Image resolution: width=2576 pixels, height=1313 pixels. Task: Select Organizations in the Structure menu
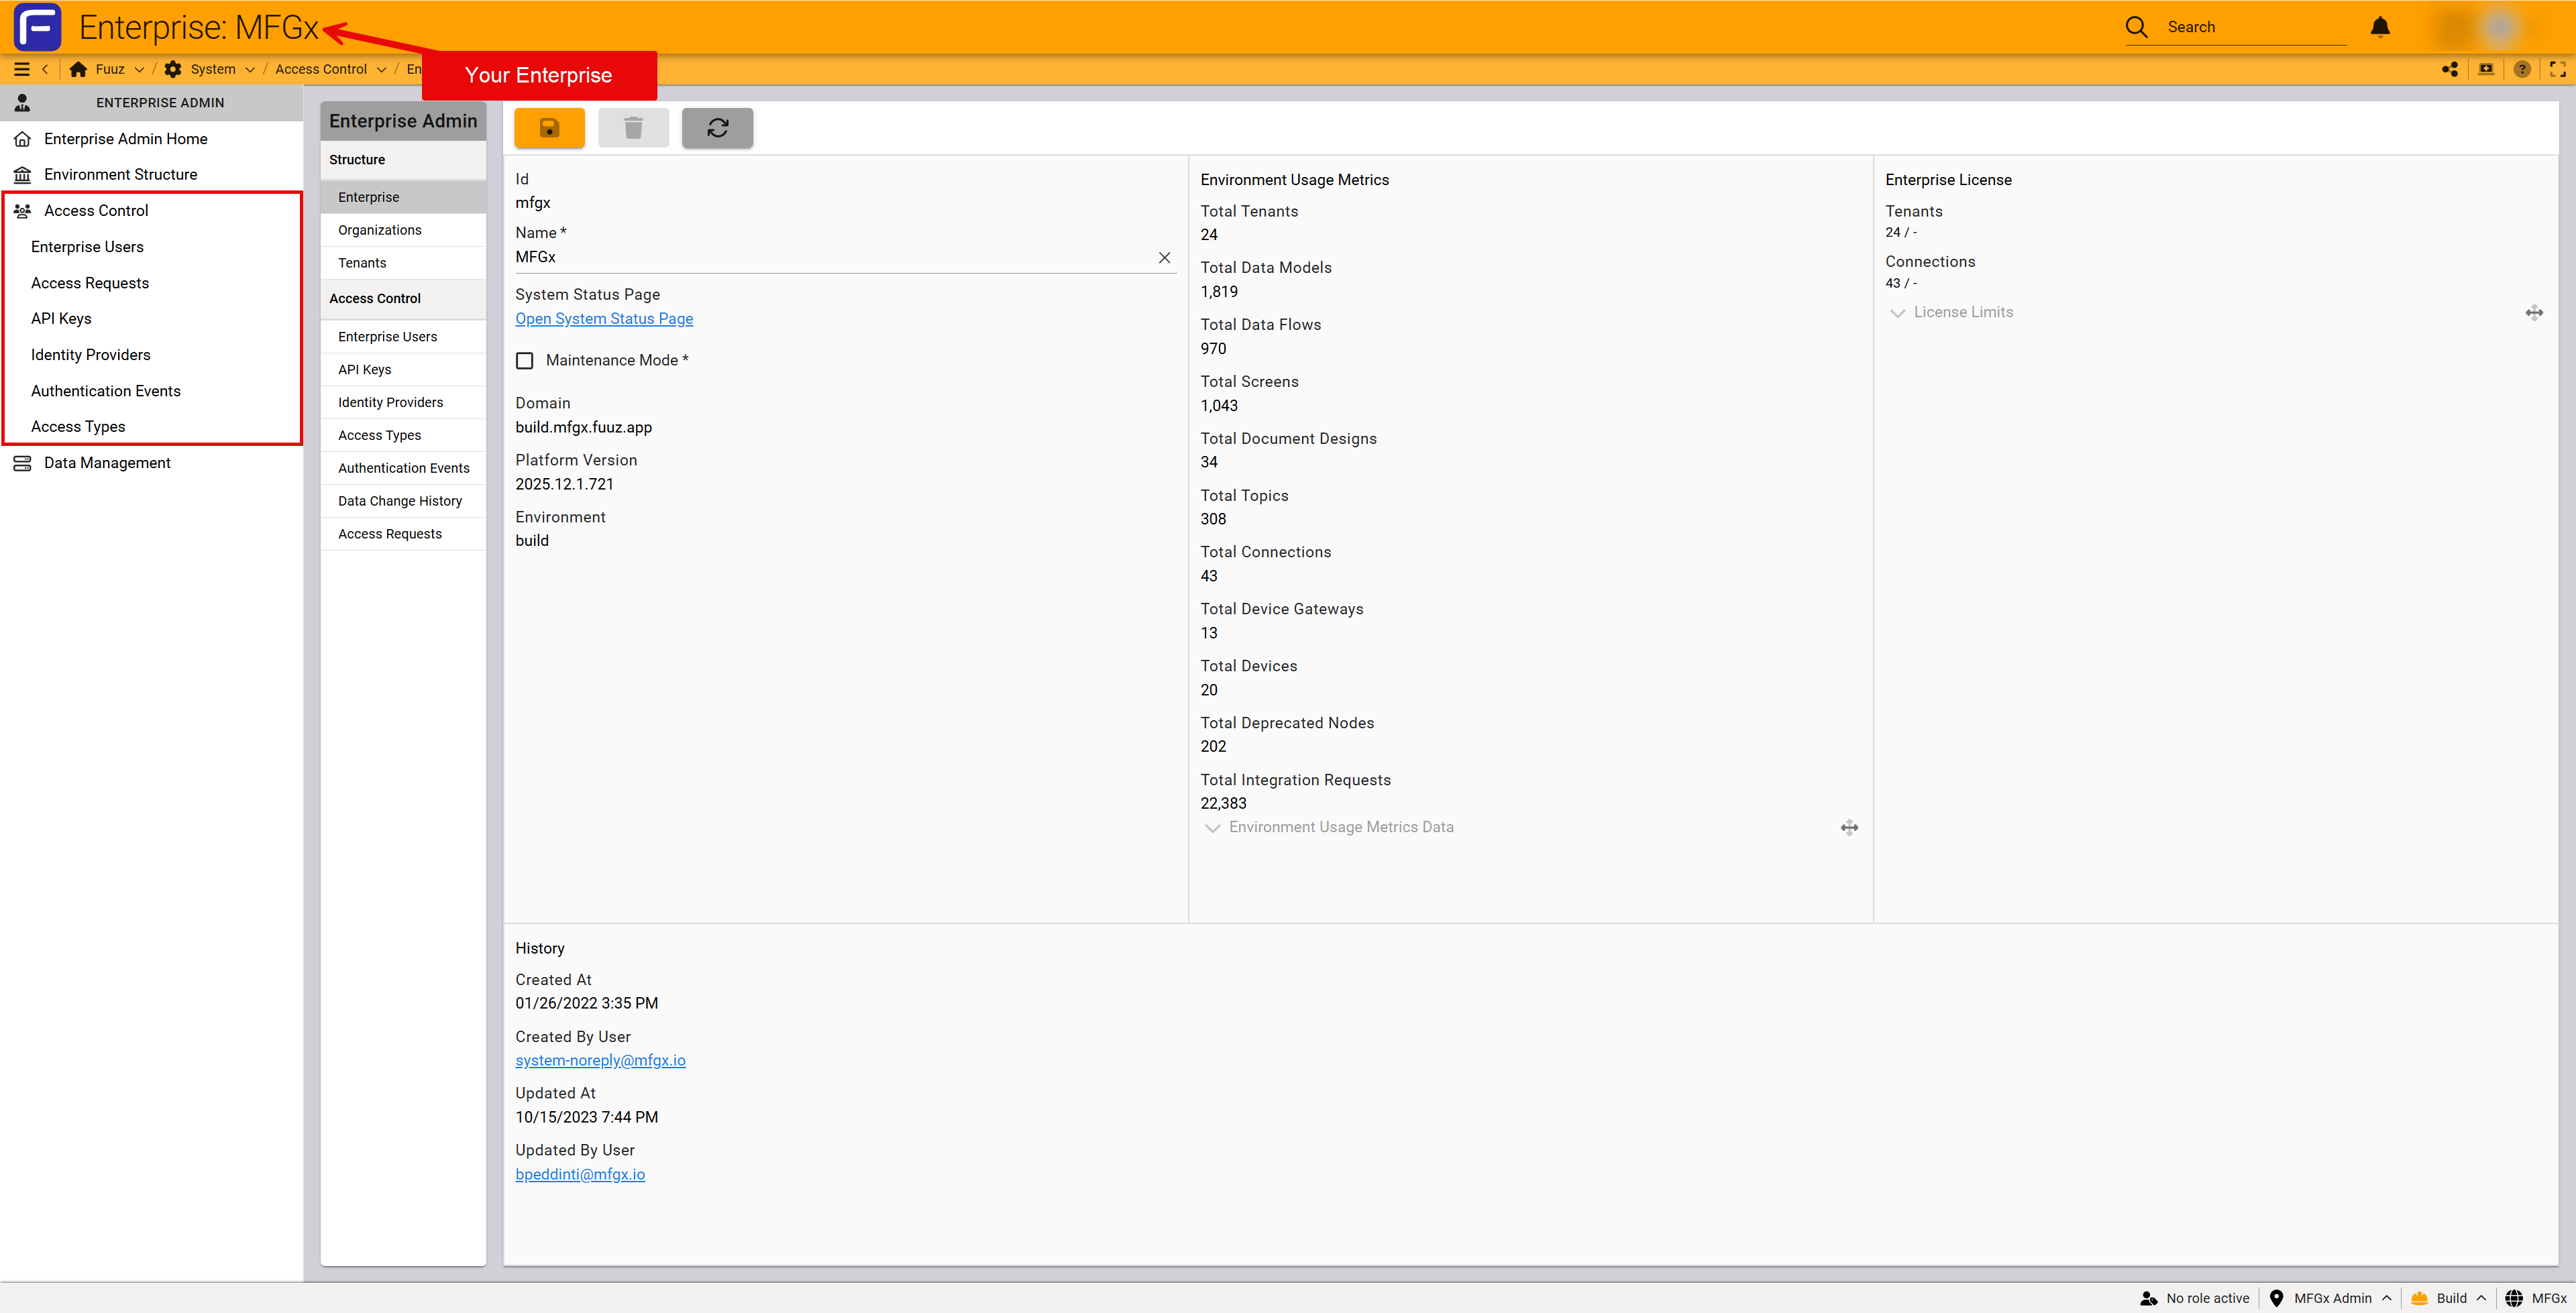click(379, 230)
